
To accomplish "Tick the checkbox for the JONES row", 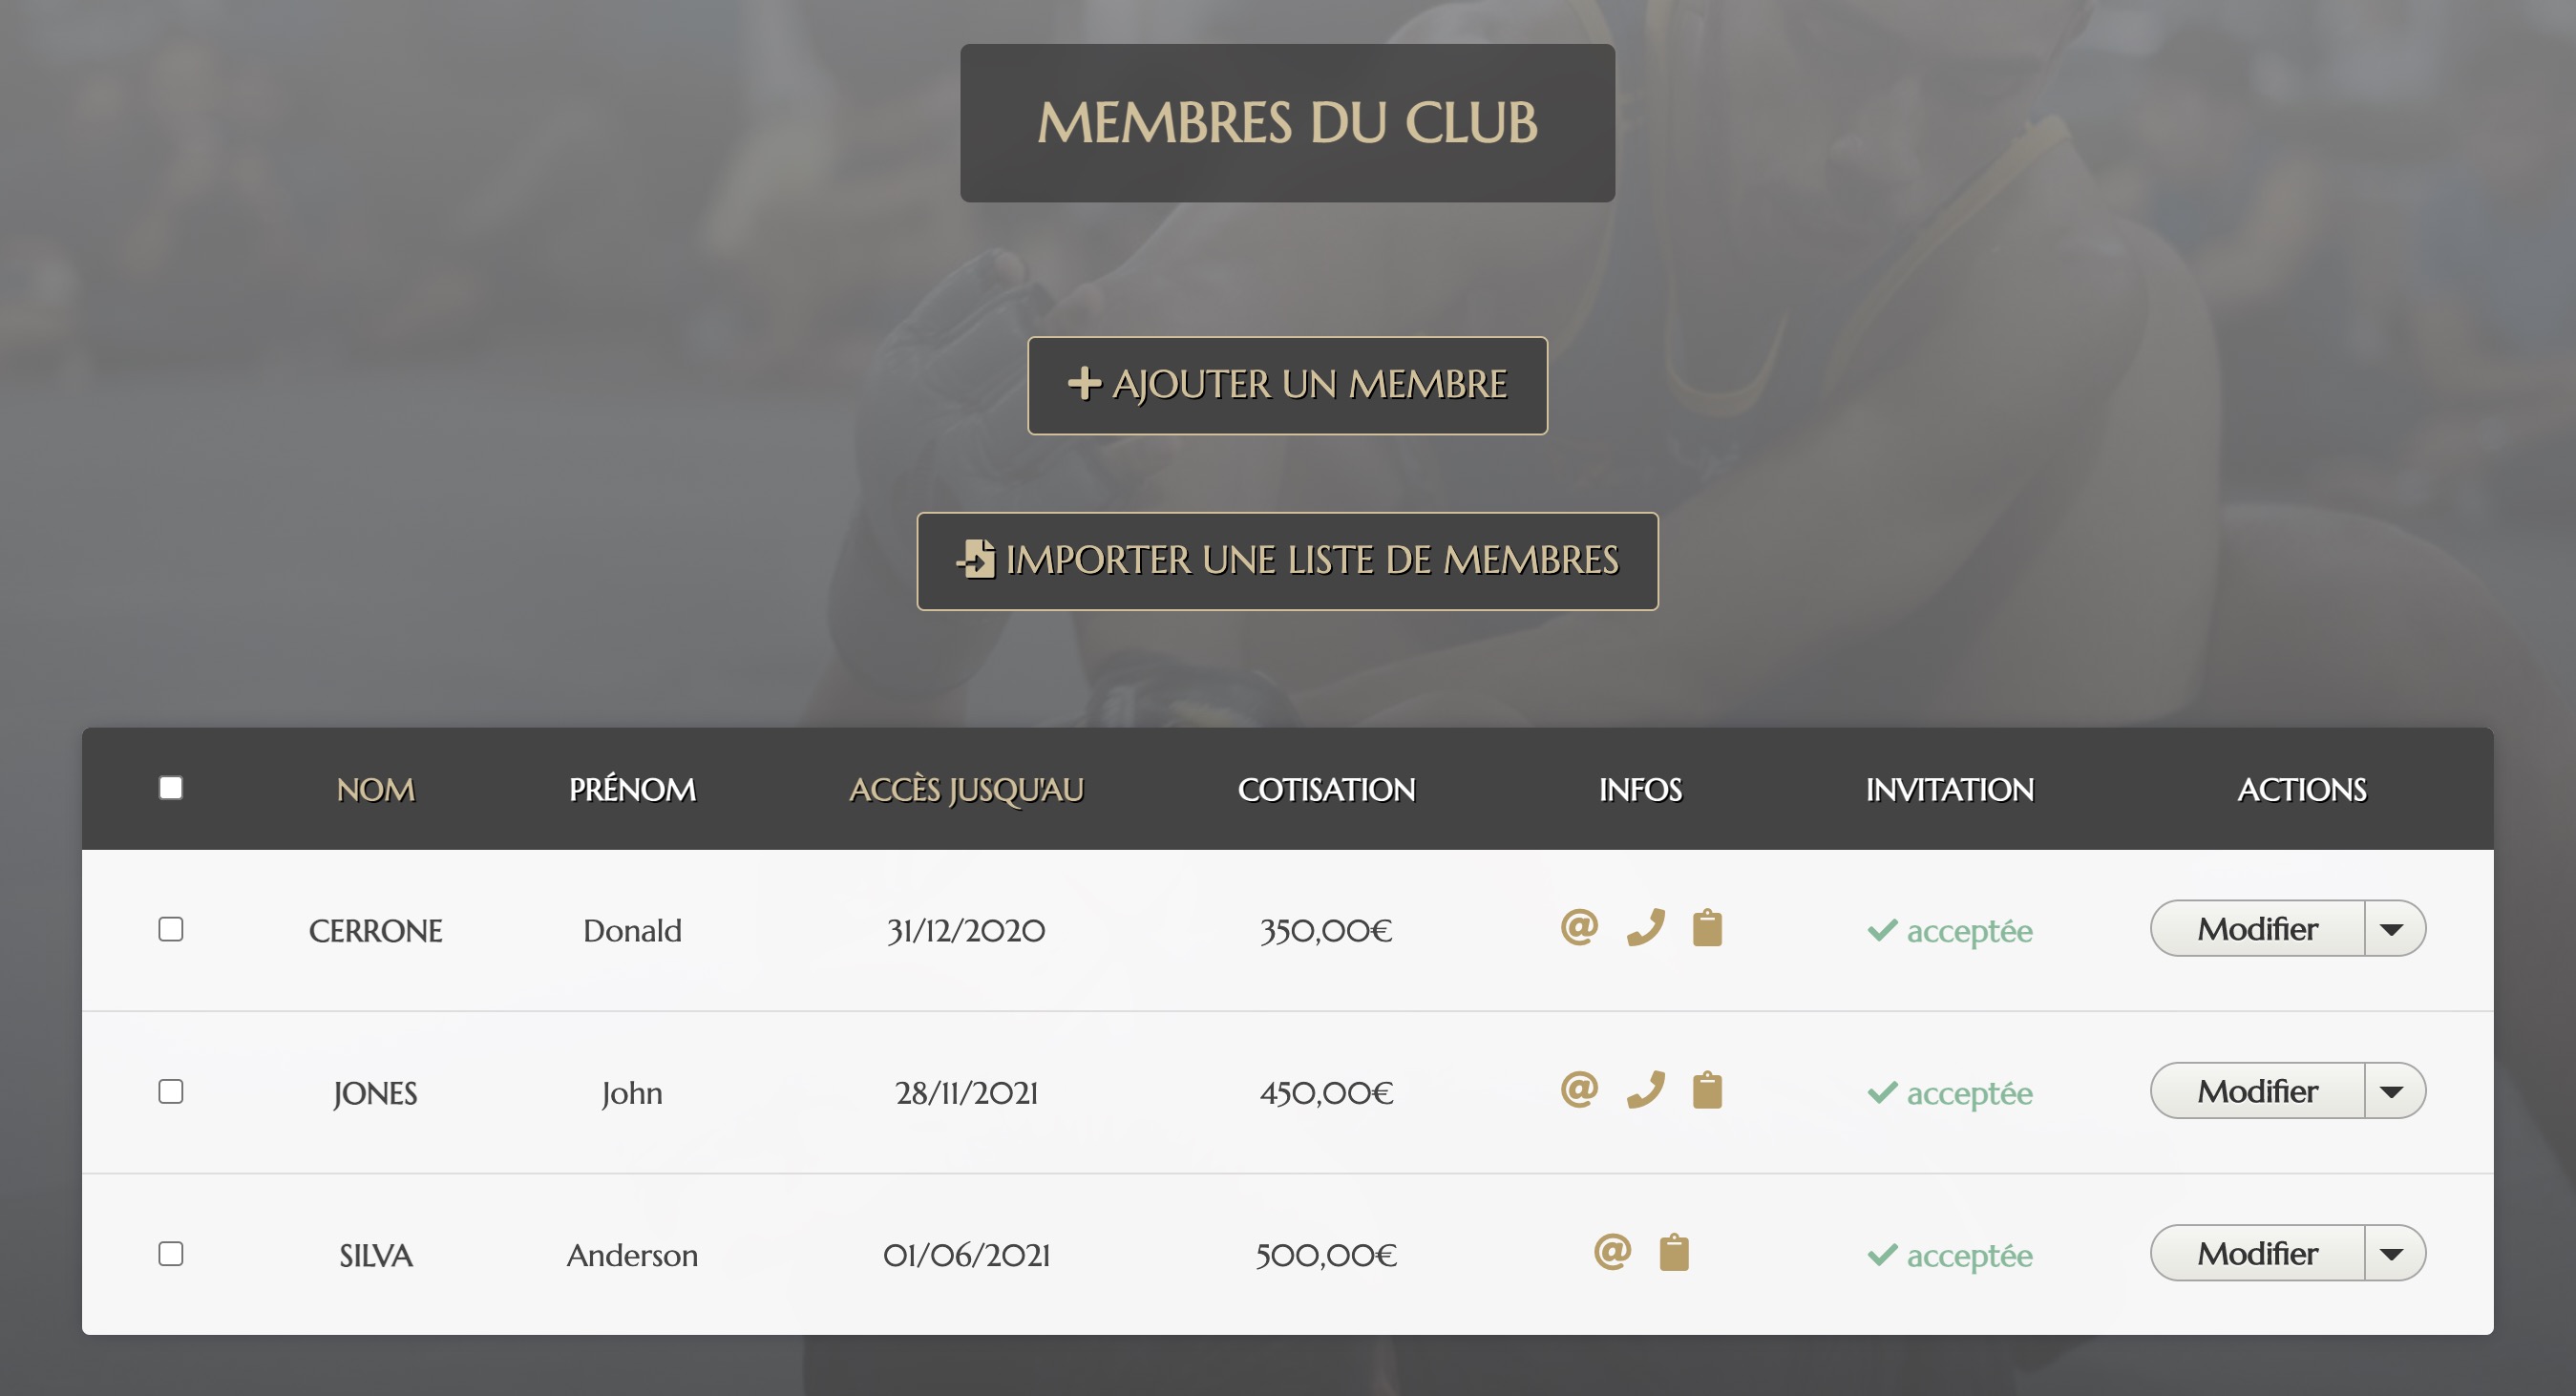I will 171,1091.
